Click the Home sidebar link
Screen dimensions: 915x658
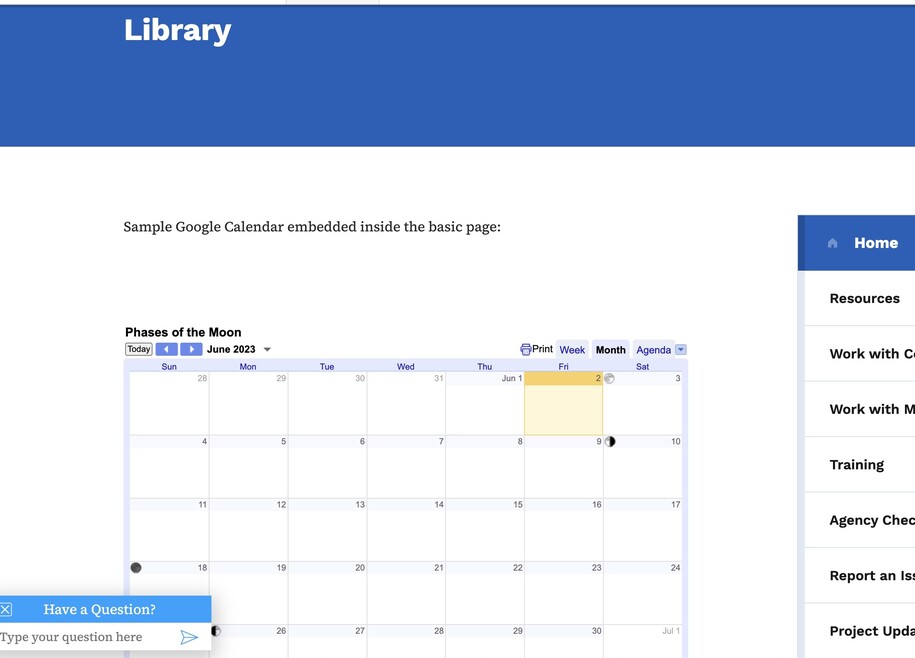click(x=875, y=243)
